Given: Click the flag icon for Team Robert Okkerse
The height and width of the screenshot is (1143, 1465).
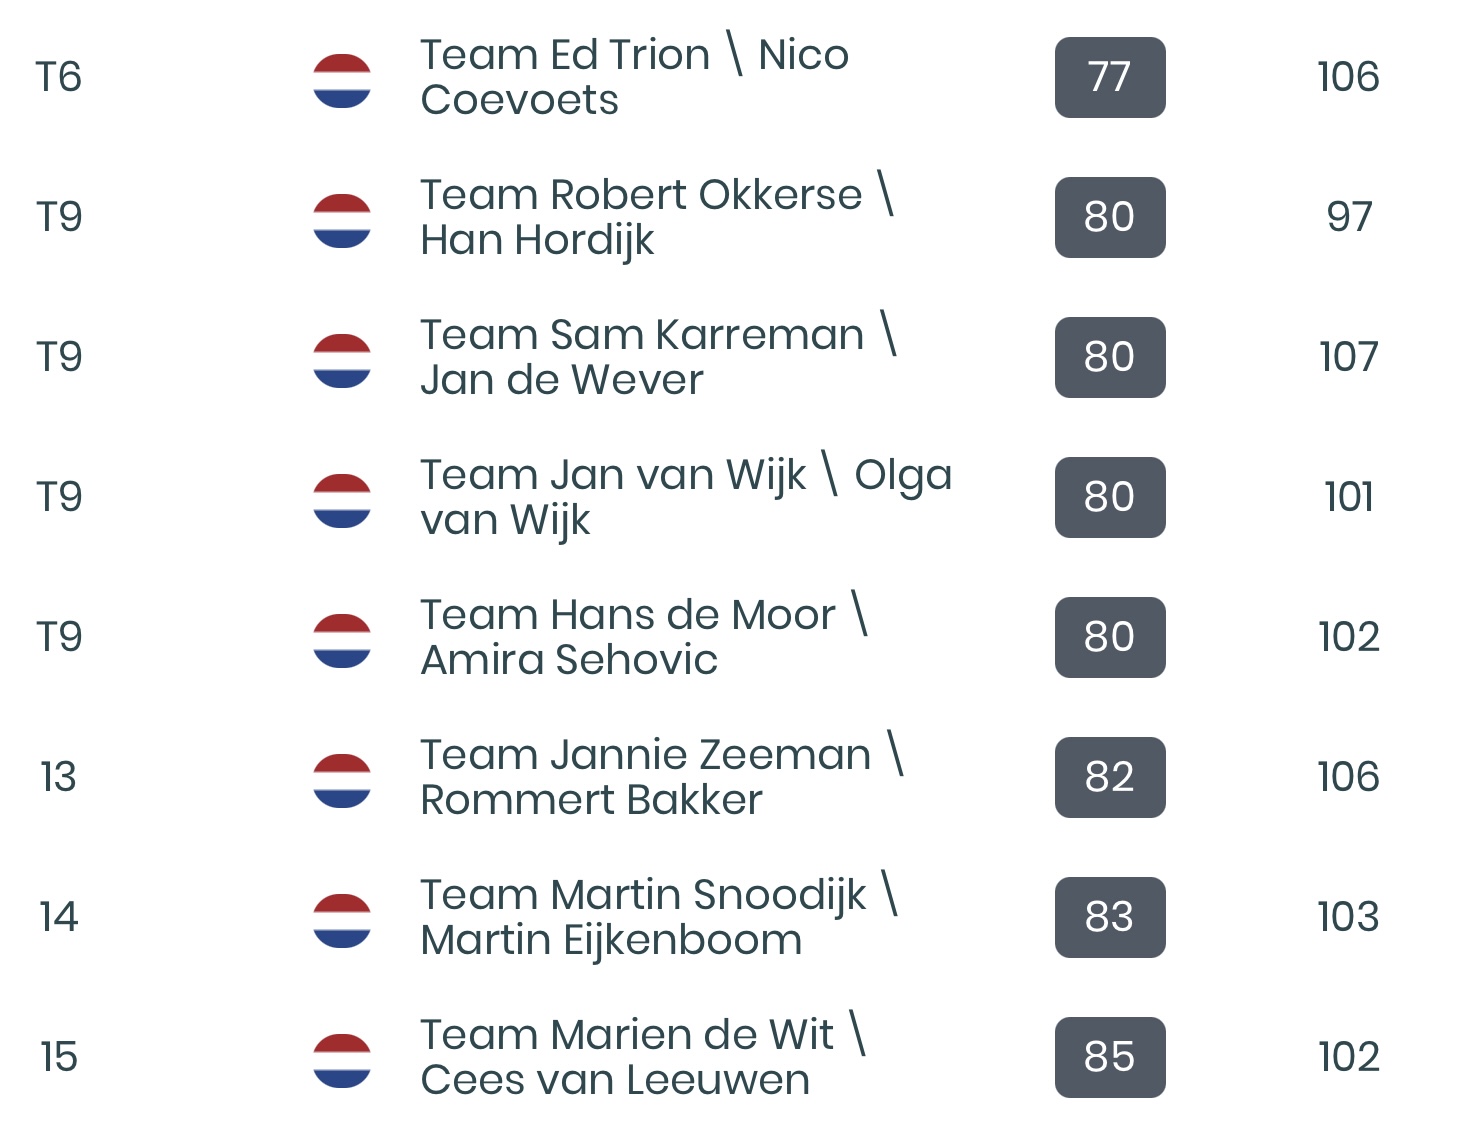Looking at the screenshot, I should click(342, 220).
